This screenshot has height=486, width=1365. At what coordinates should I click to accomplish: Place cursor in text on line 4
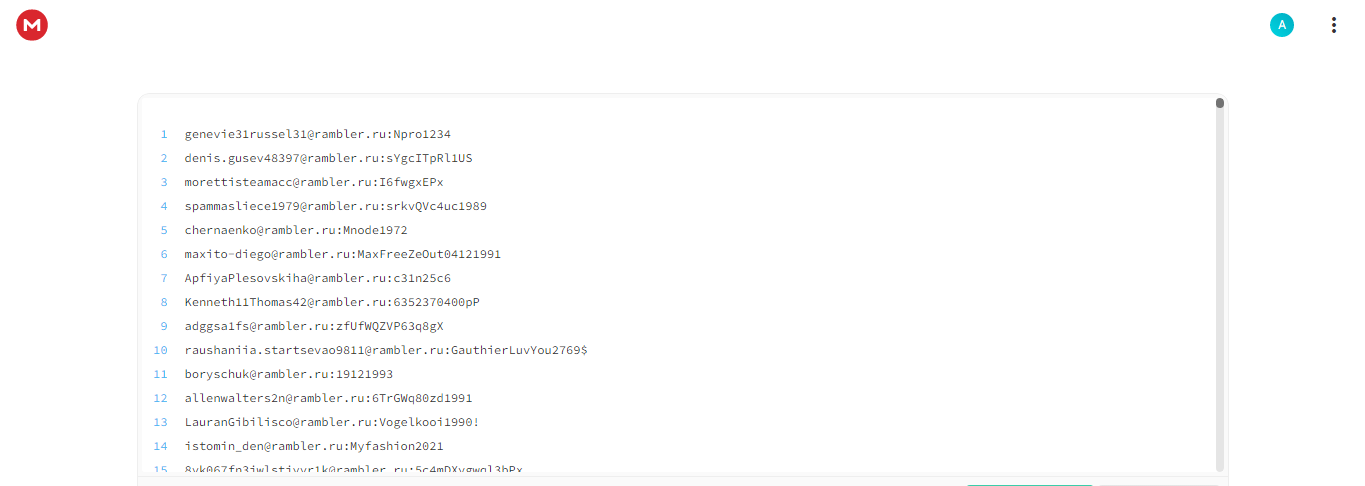(336, 206)
